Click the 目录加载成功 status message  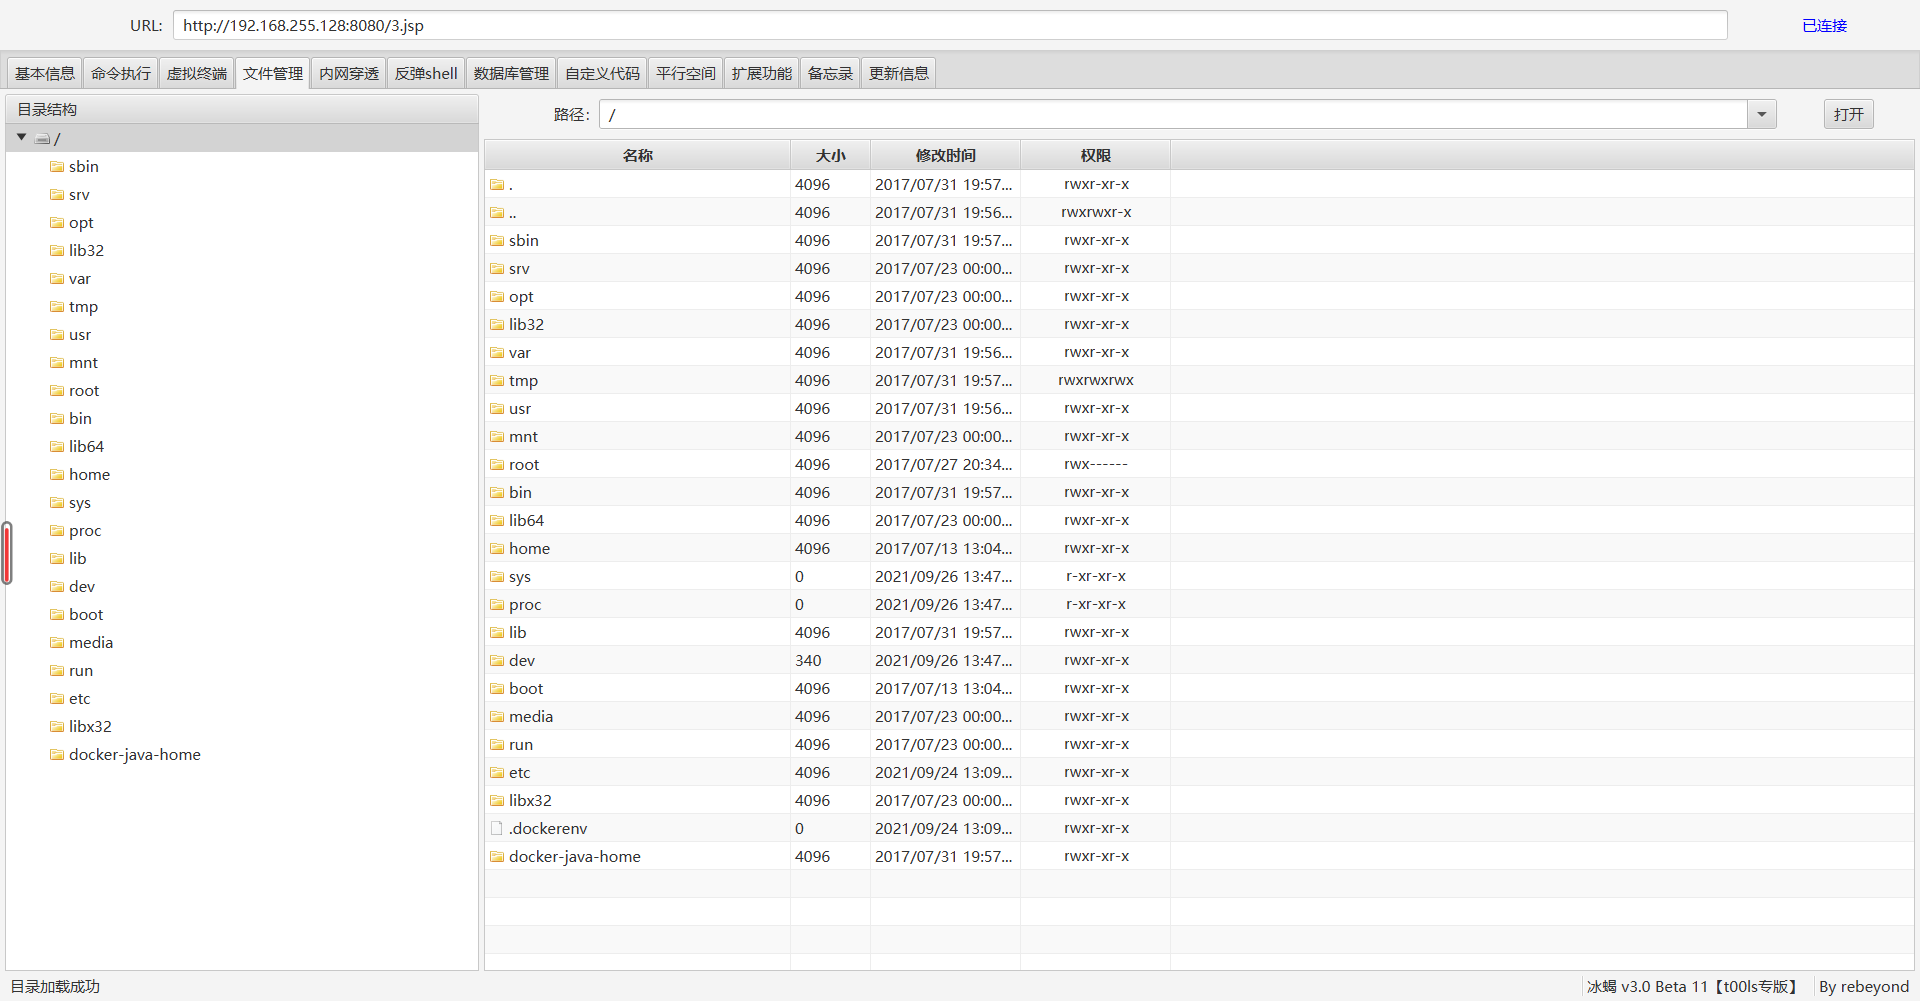[55, 986]
